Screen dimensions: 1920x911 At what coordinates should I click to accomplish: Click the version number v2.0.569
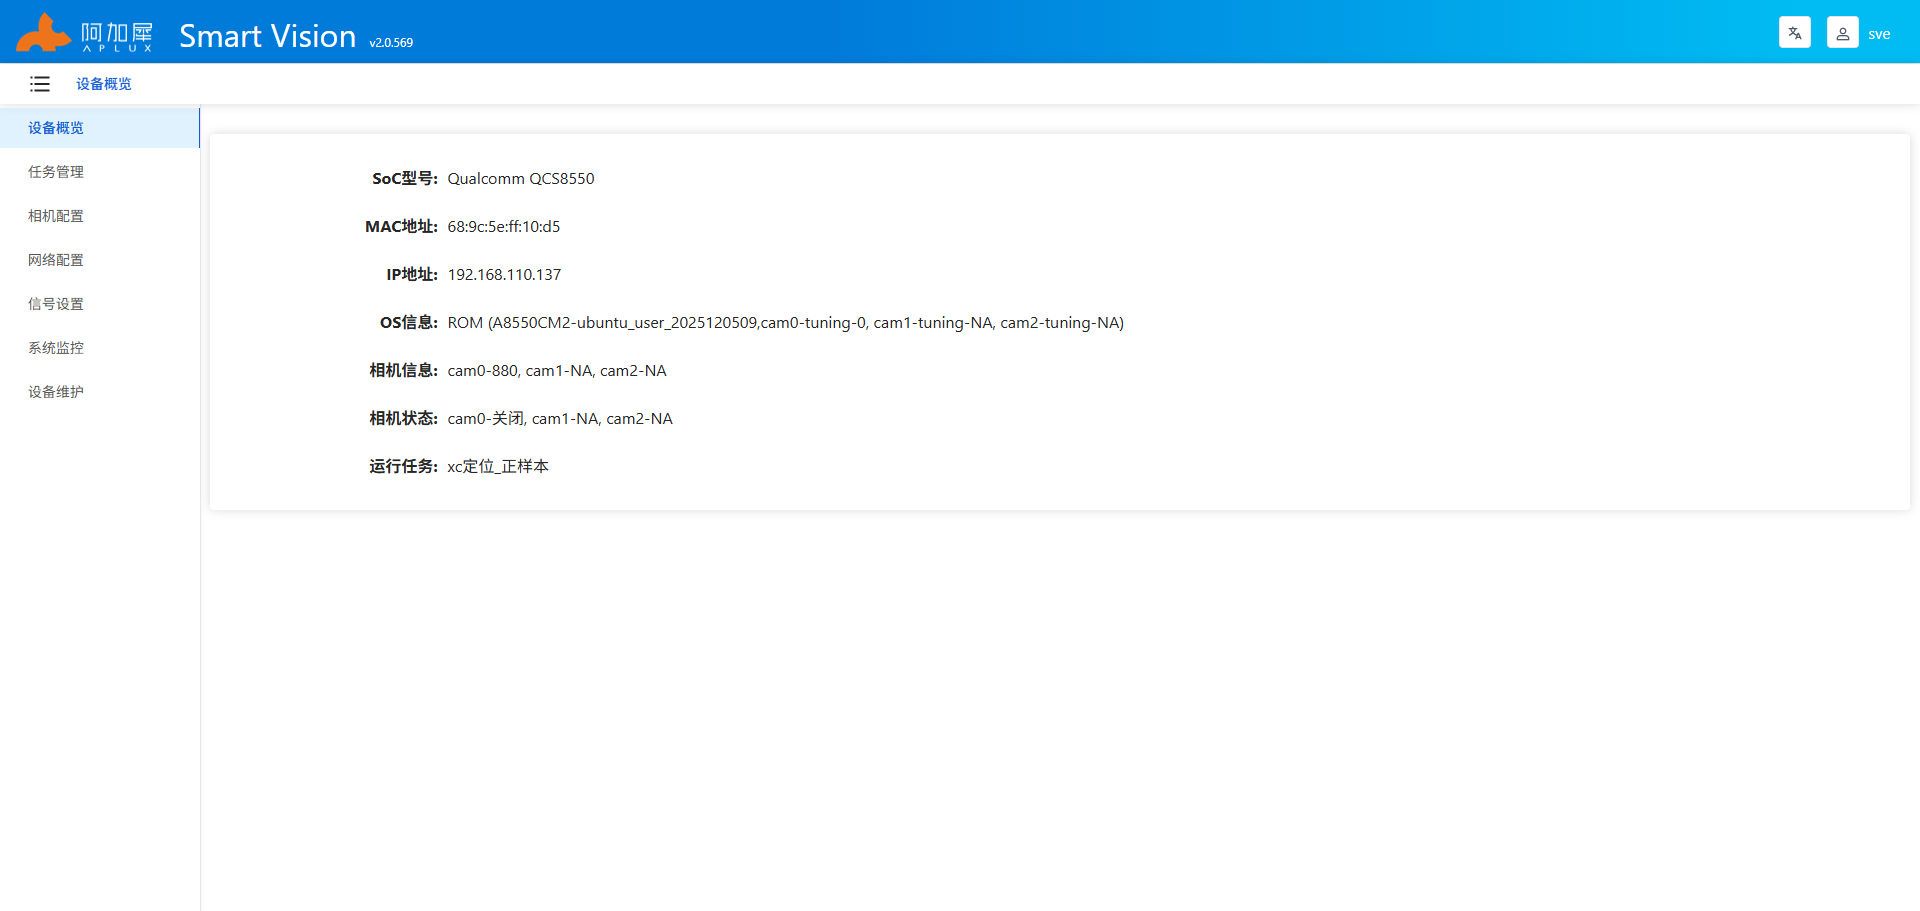click(x=391, y=43)
